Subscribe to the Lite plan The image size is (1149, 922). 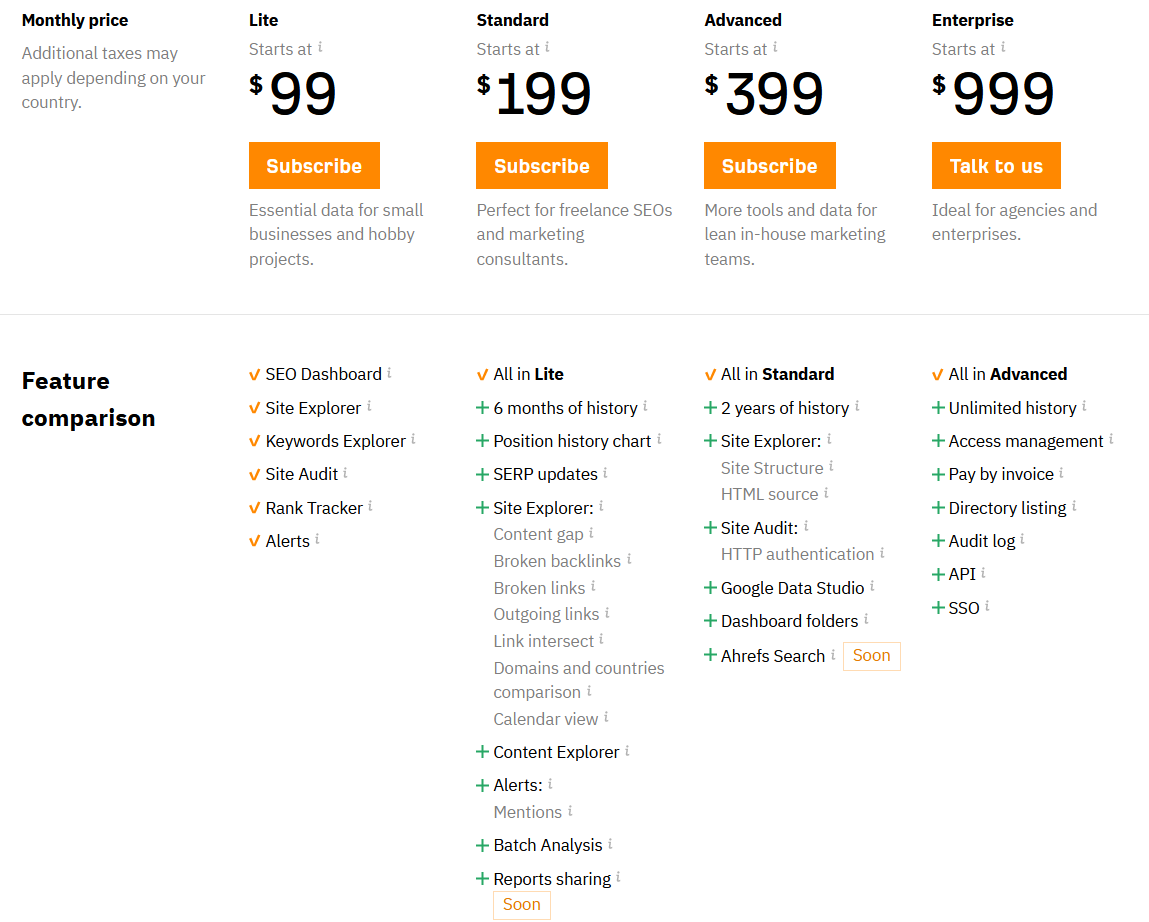(314, 166)
